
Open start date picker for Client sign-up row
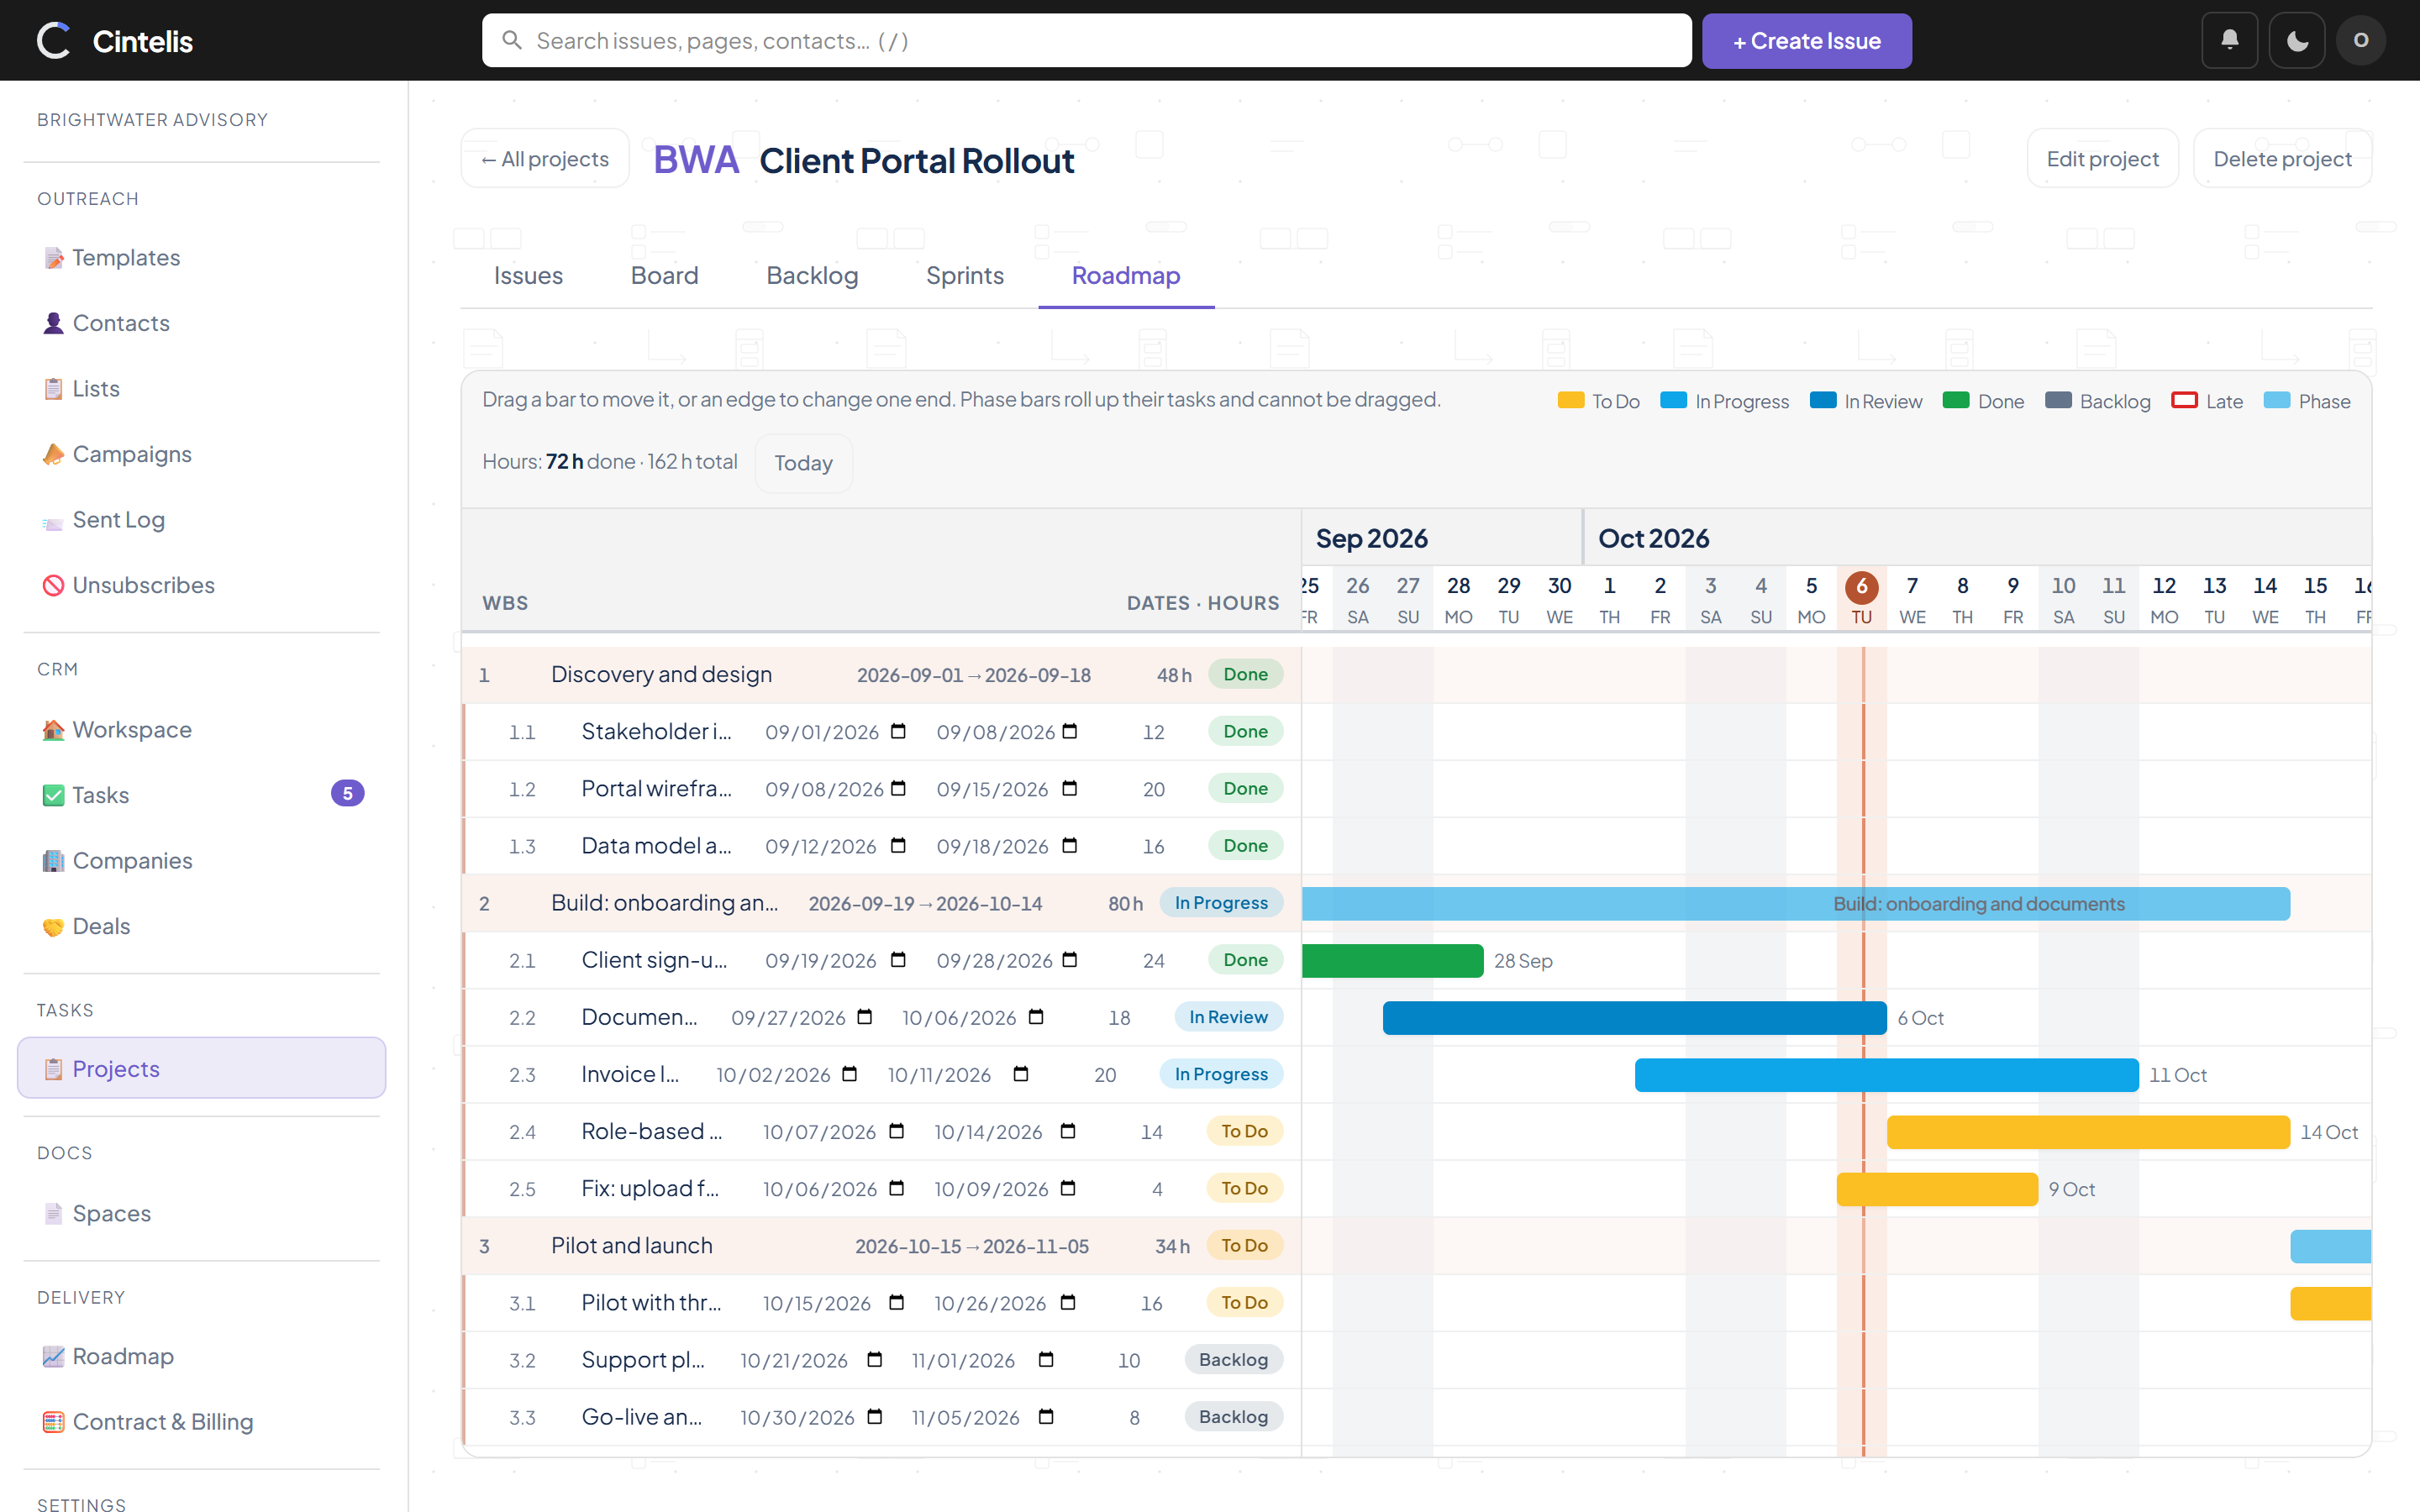click(x=898, y=960)
